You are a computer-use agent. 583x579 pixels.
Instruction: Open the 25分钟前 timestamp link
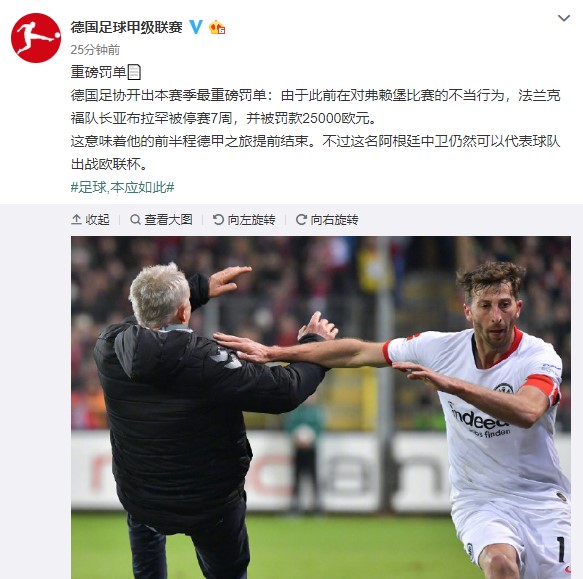(x=95, y=49)
